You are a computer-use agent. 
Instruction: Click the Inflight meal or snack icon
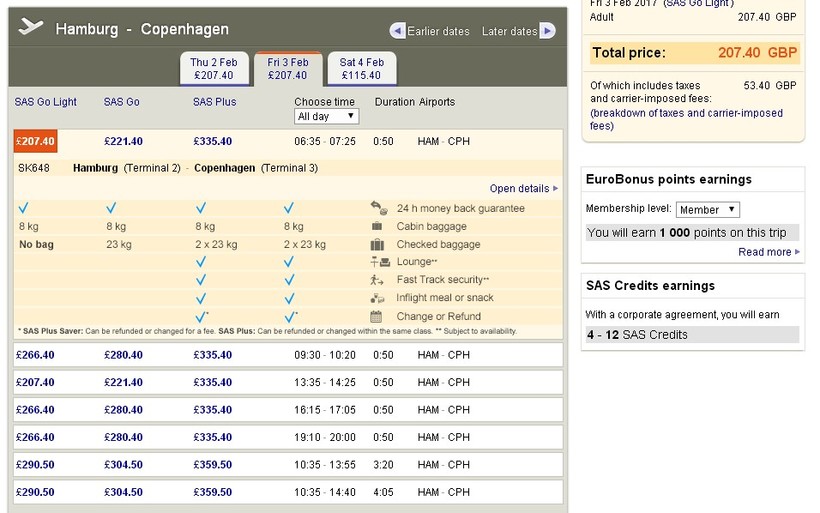tap(377, 298)
